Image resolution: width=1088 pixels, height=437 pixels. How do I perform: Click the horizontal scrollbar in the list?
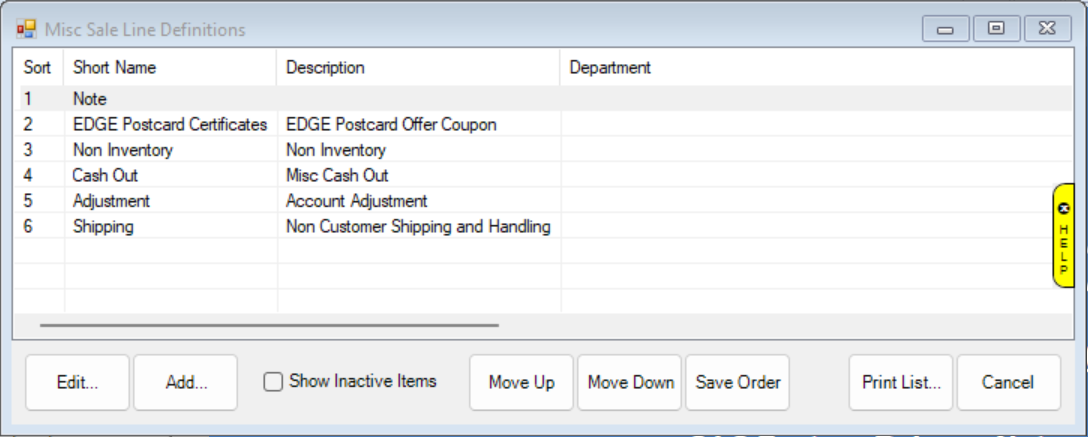click(268, 324)
